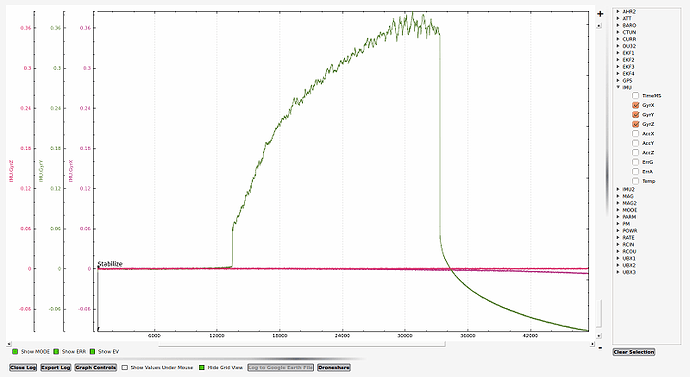Select the RCOU tree entry
Image resolution: width=690 pixels, height=377 pixels.
tap(629, 251)
